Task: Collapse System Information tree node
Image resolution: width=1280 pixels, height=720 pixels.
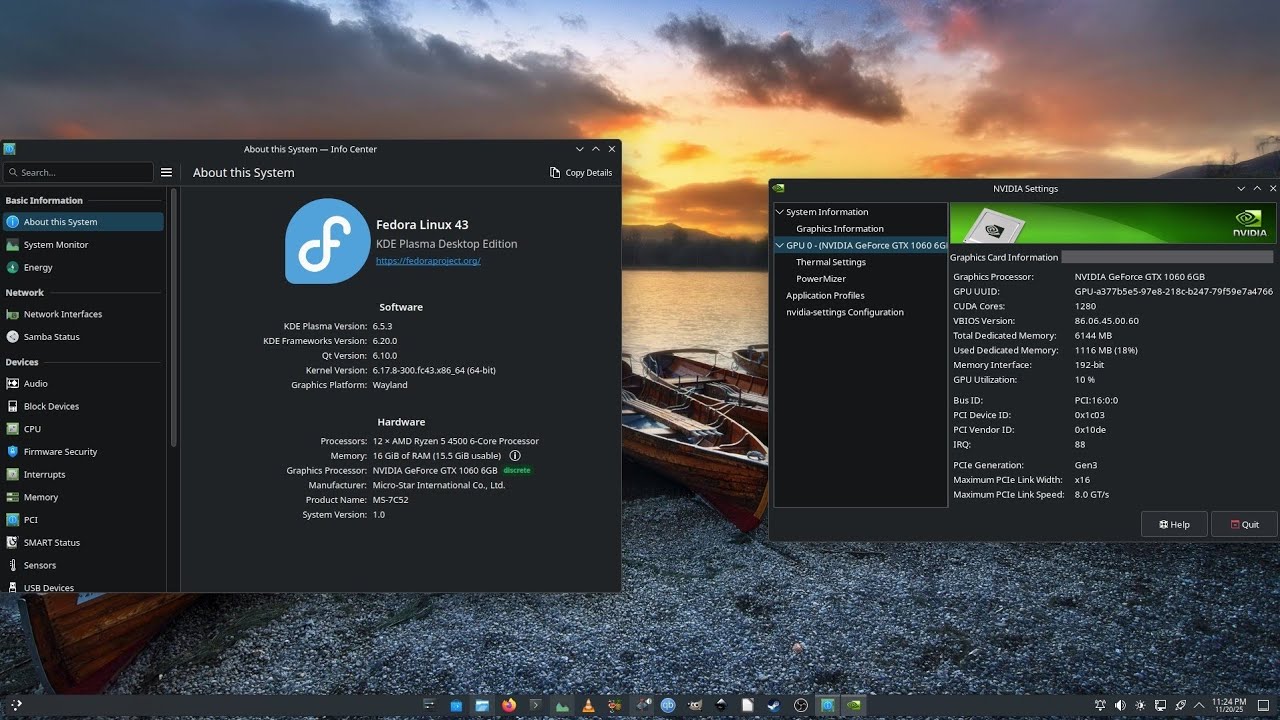Action: click(780, 212)
